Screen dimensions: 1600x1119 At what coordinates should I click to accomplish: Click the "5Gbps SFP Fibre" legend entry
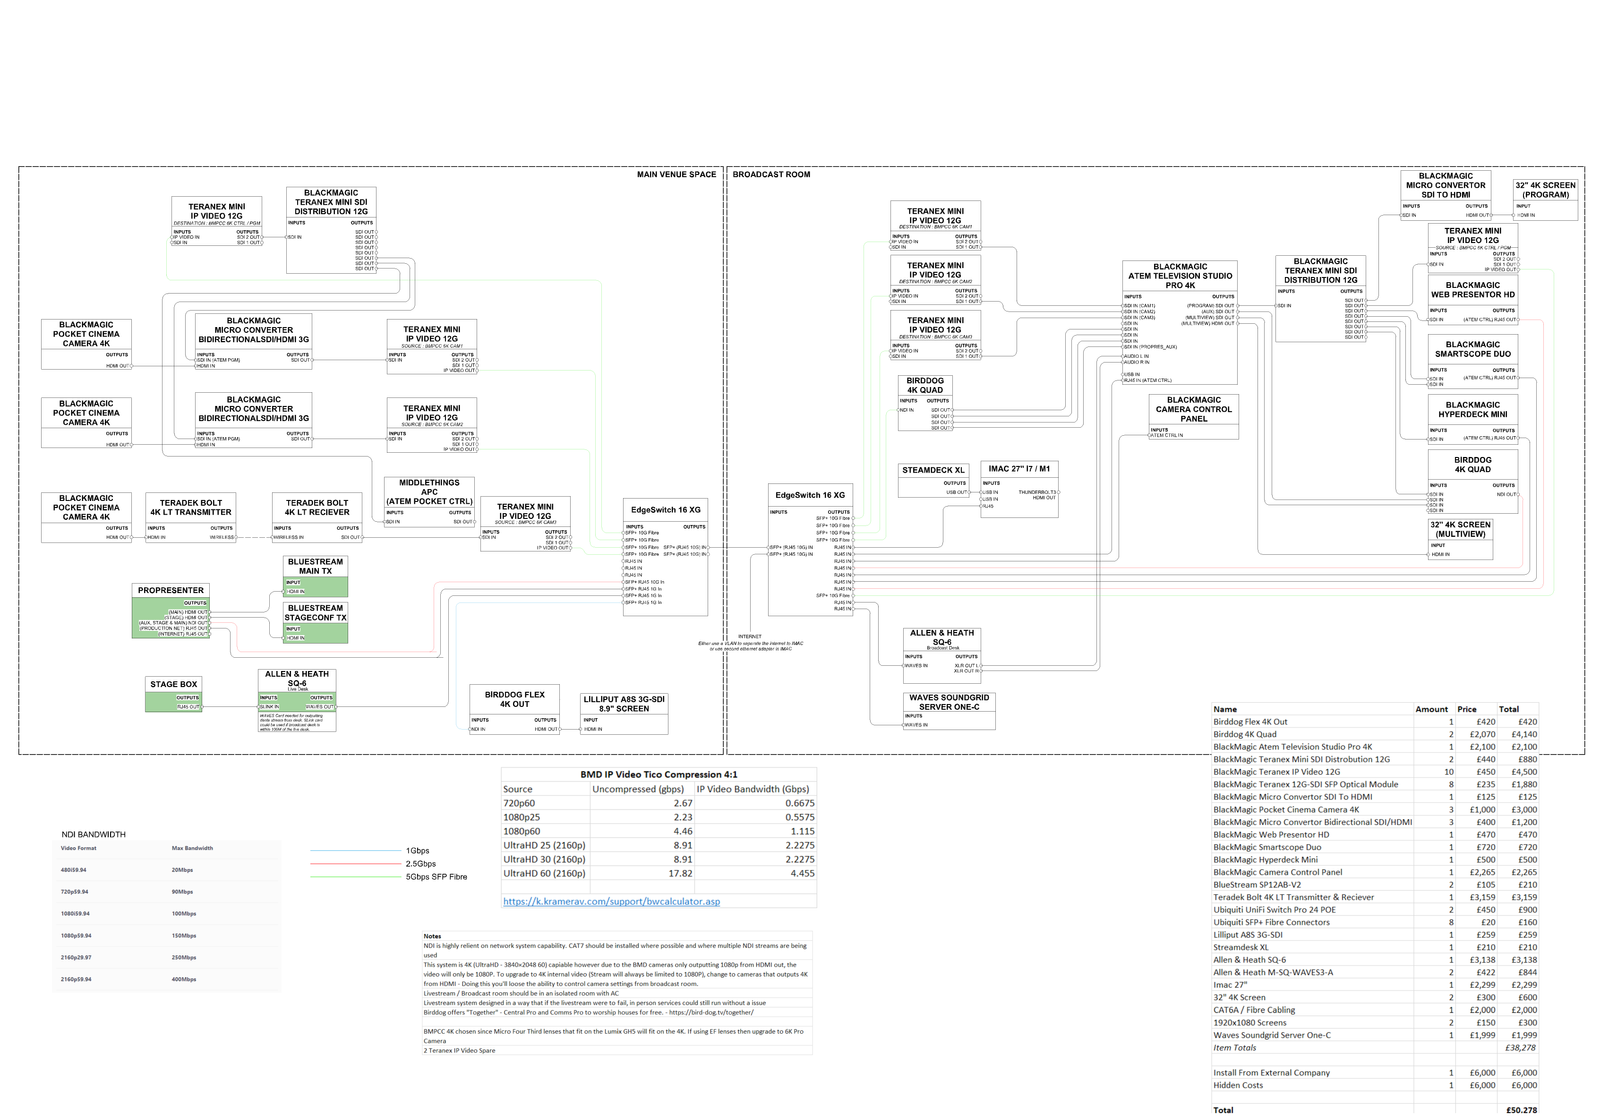pos(436,877)
